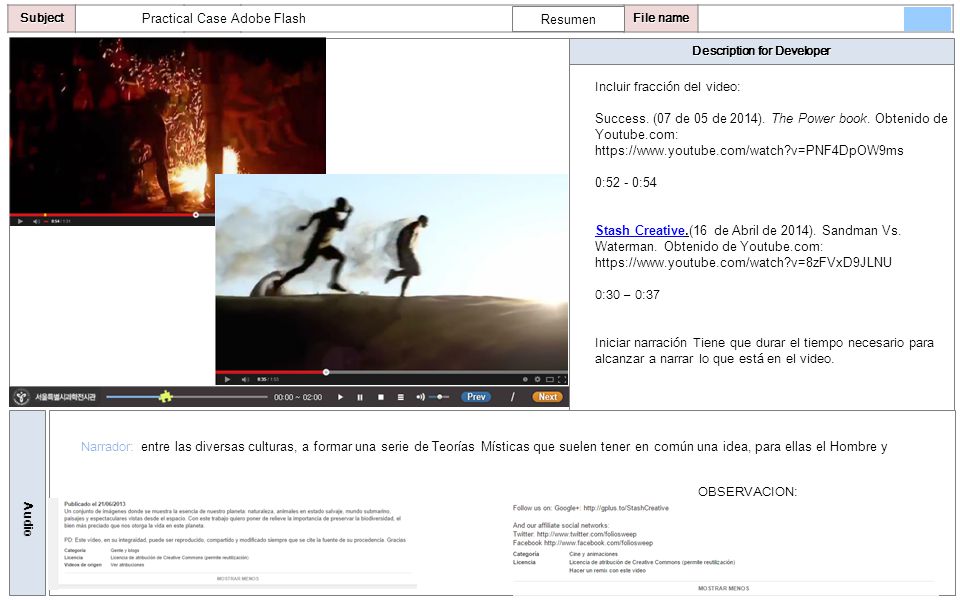Click the blue square next to File name field
The height and width of the screenshot is (600, 960).
pos(928,19)
